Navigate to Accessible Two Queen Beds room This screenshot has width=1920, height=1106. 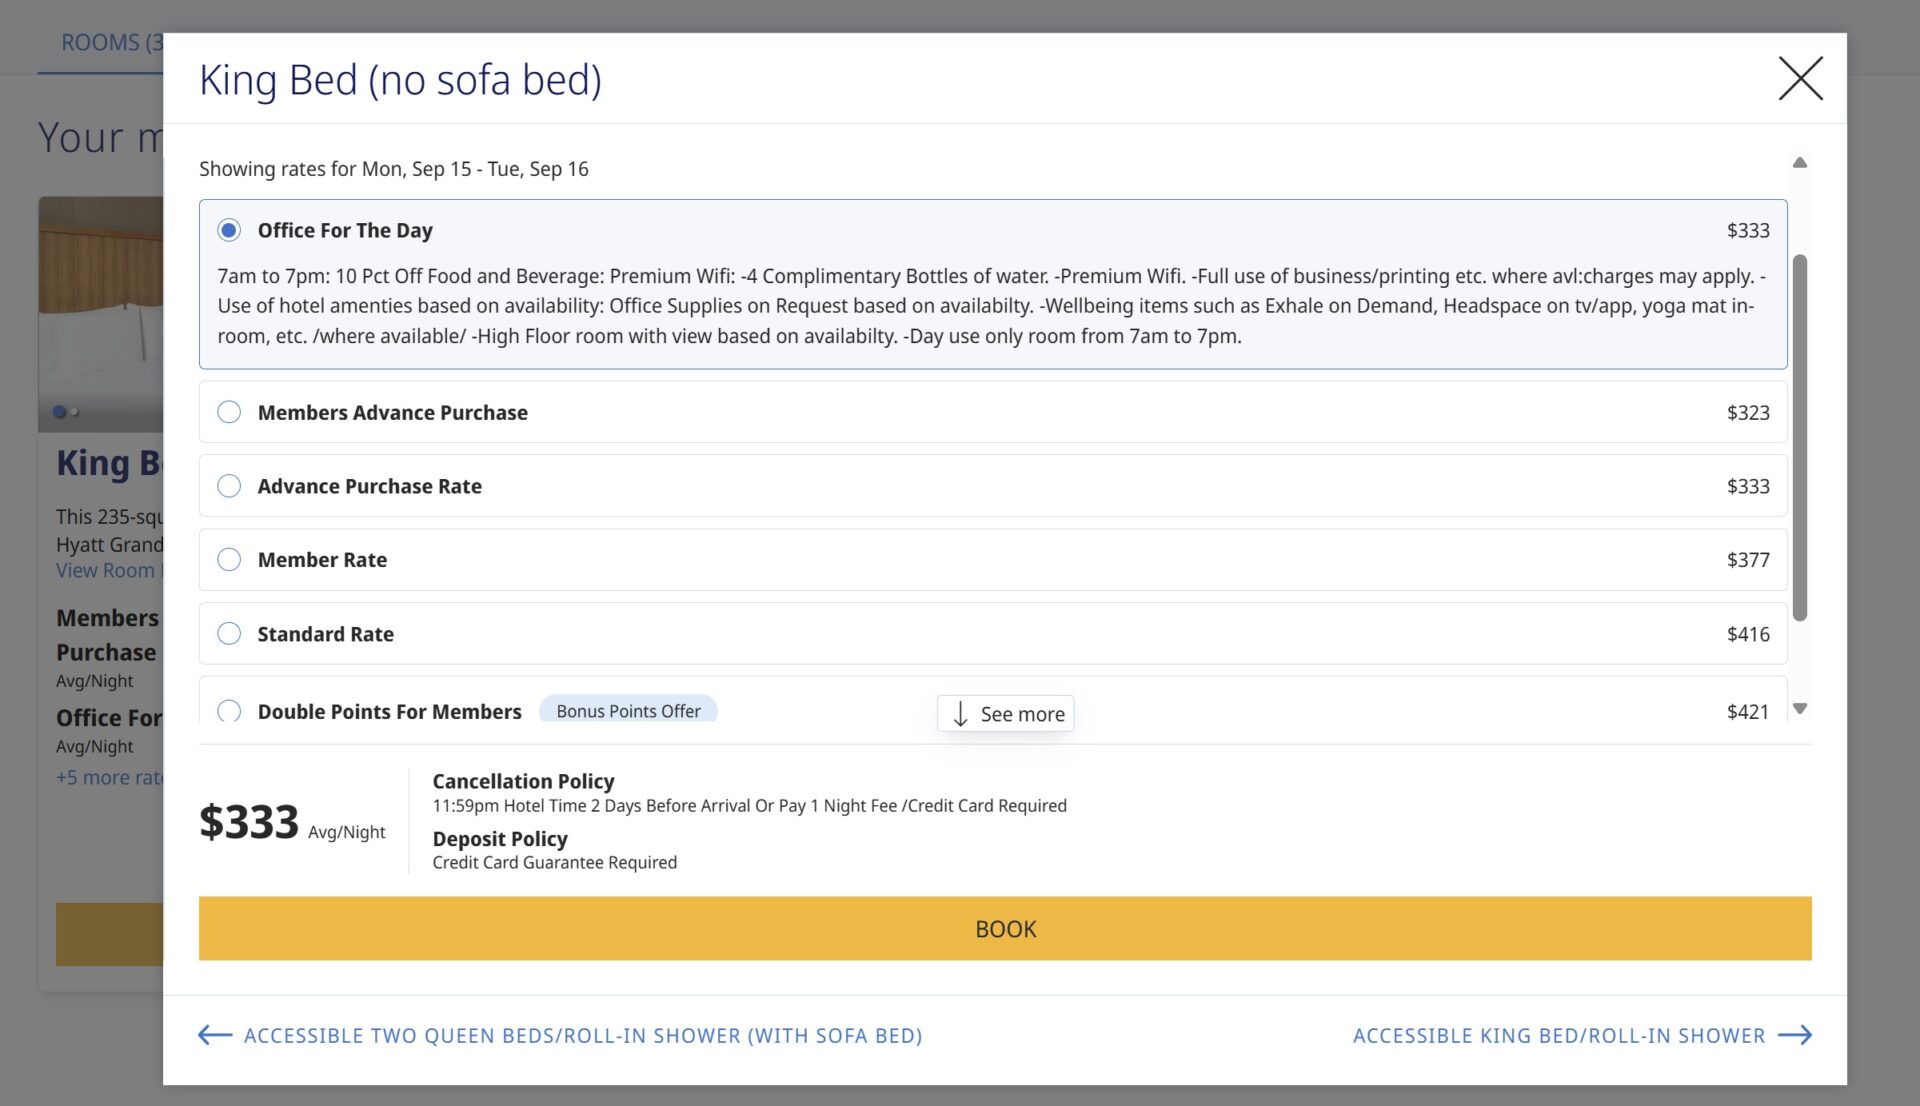pyautogui.click(x=582, y=1035)
